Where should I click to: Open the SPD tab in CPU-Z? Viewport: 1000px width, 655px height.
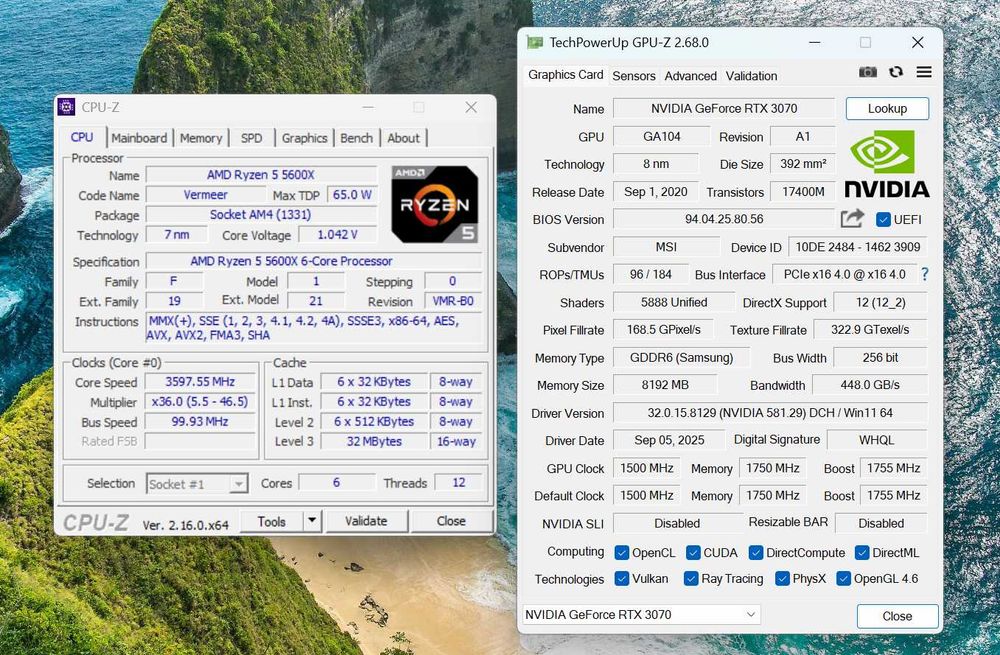pos(251,138)
